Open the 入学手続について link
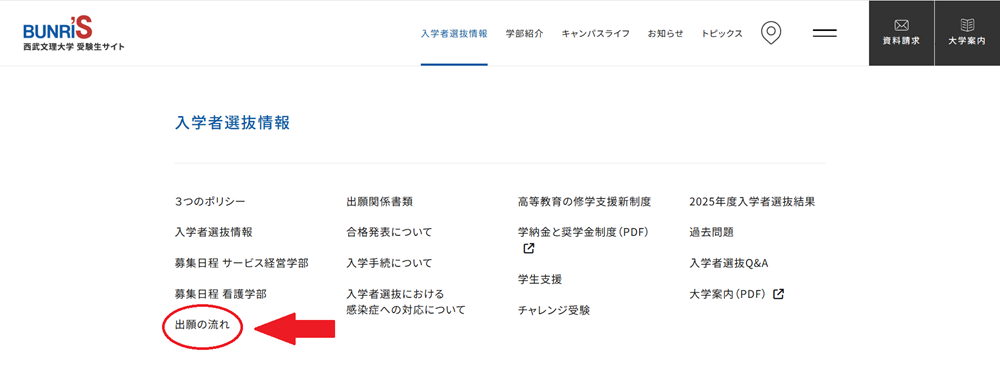The image size is (1000, 383). pyautogui.click(x=389, y=263)
